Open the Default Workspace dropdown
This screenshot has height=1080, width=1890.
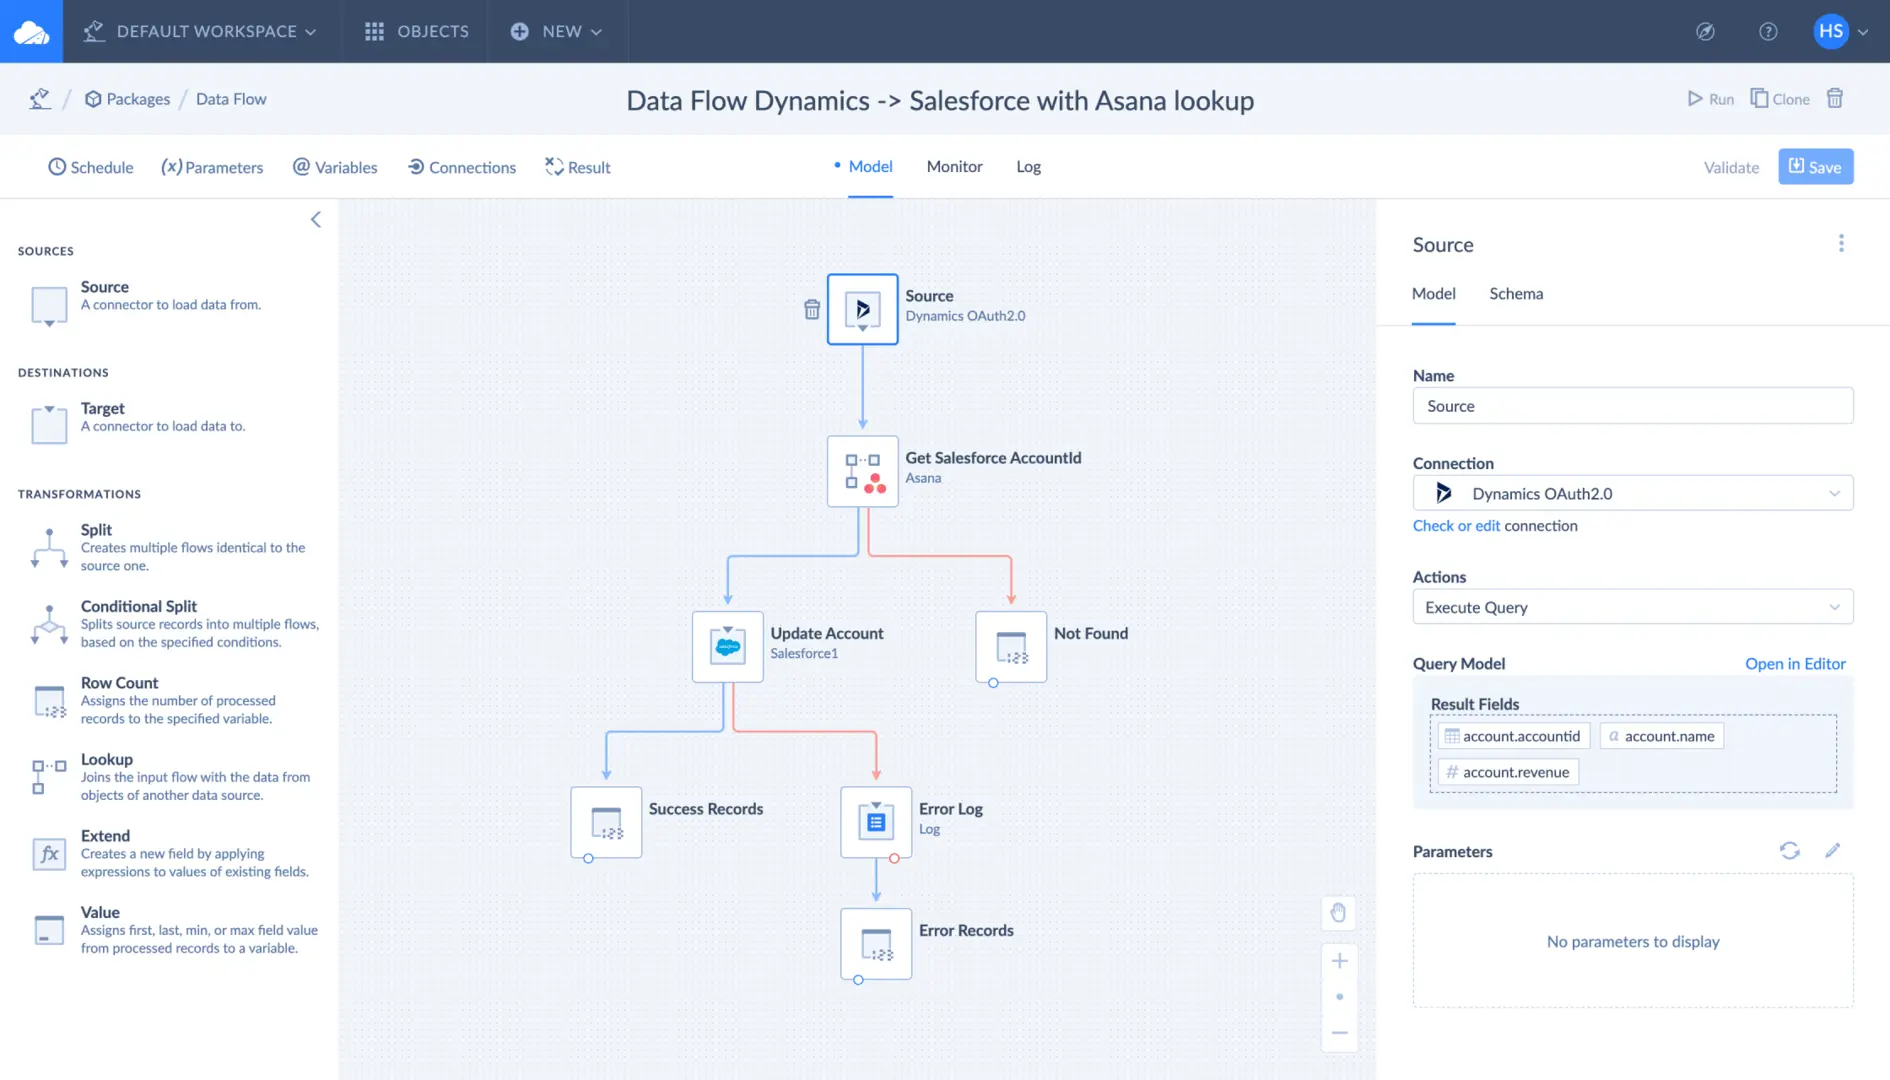tap(201, 32)
